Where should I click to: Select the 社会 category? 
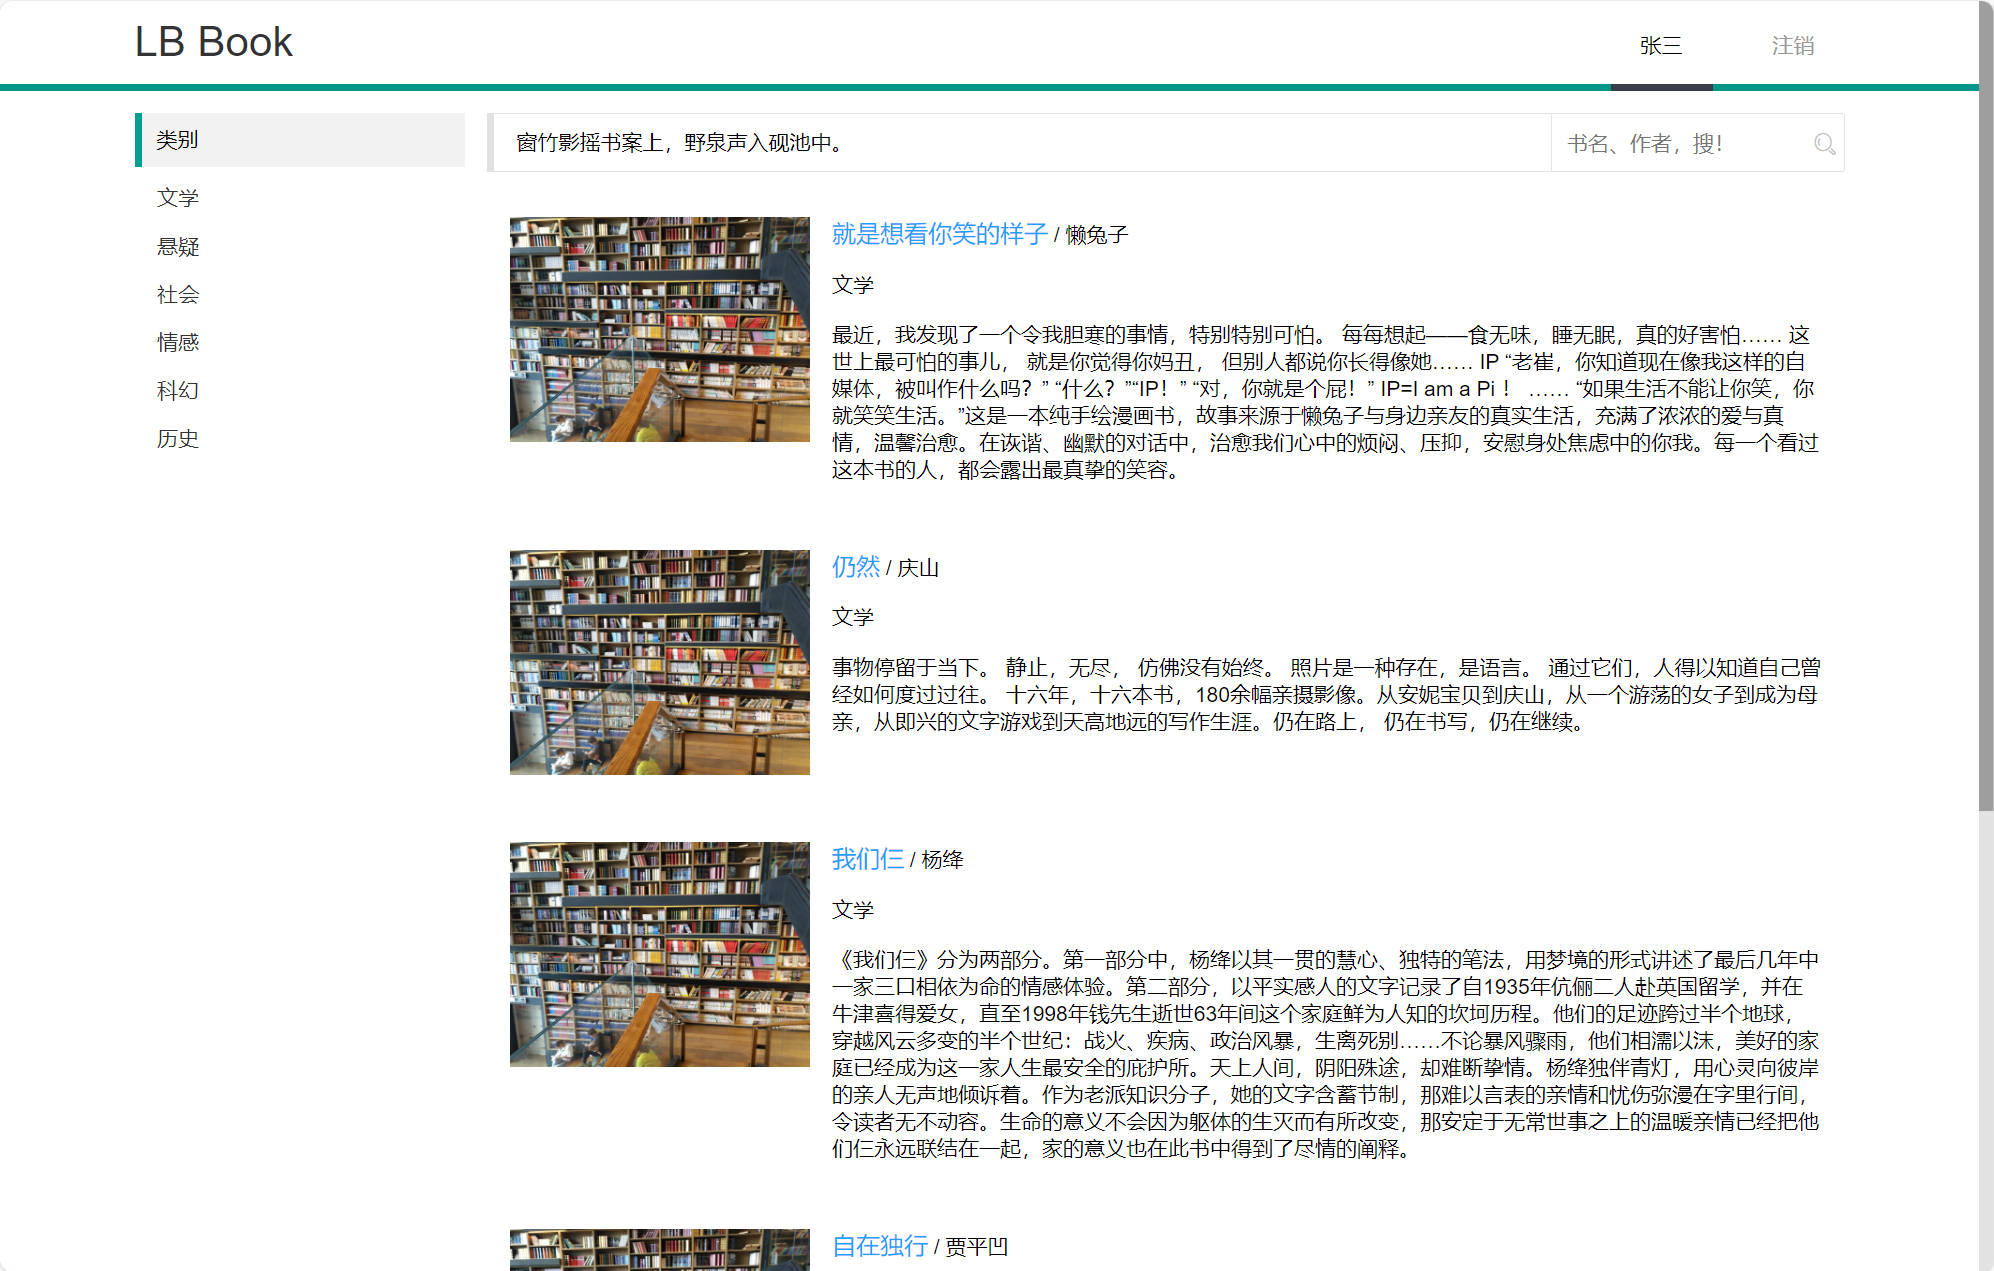[x=177, y=295]
